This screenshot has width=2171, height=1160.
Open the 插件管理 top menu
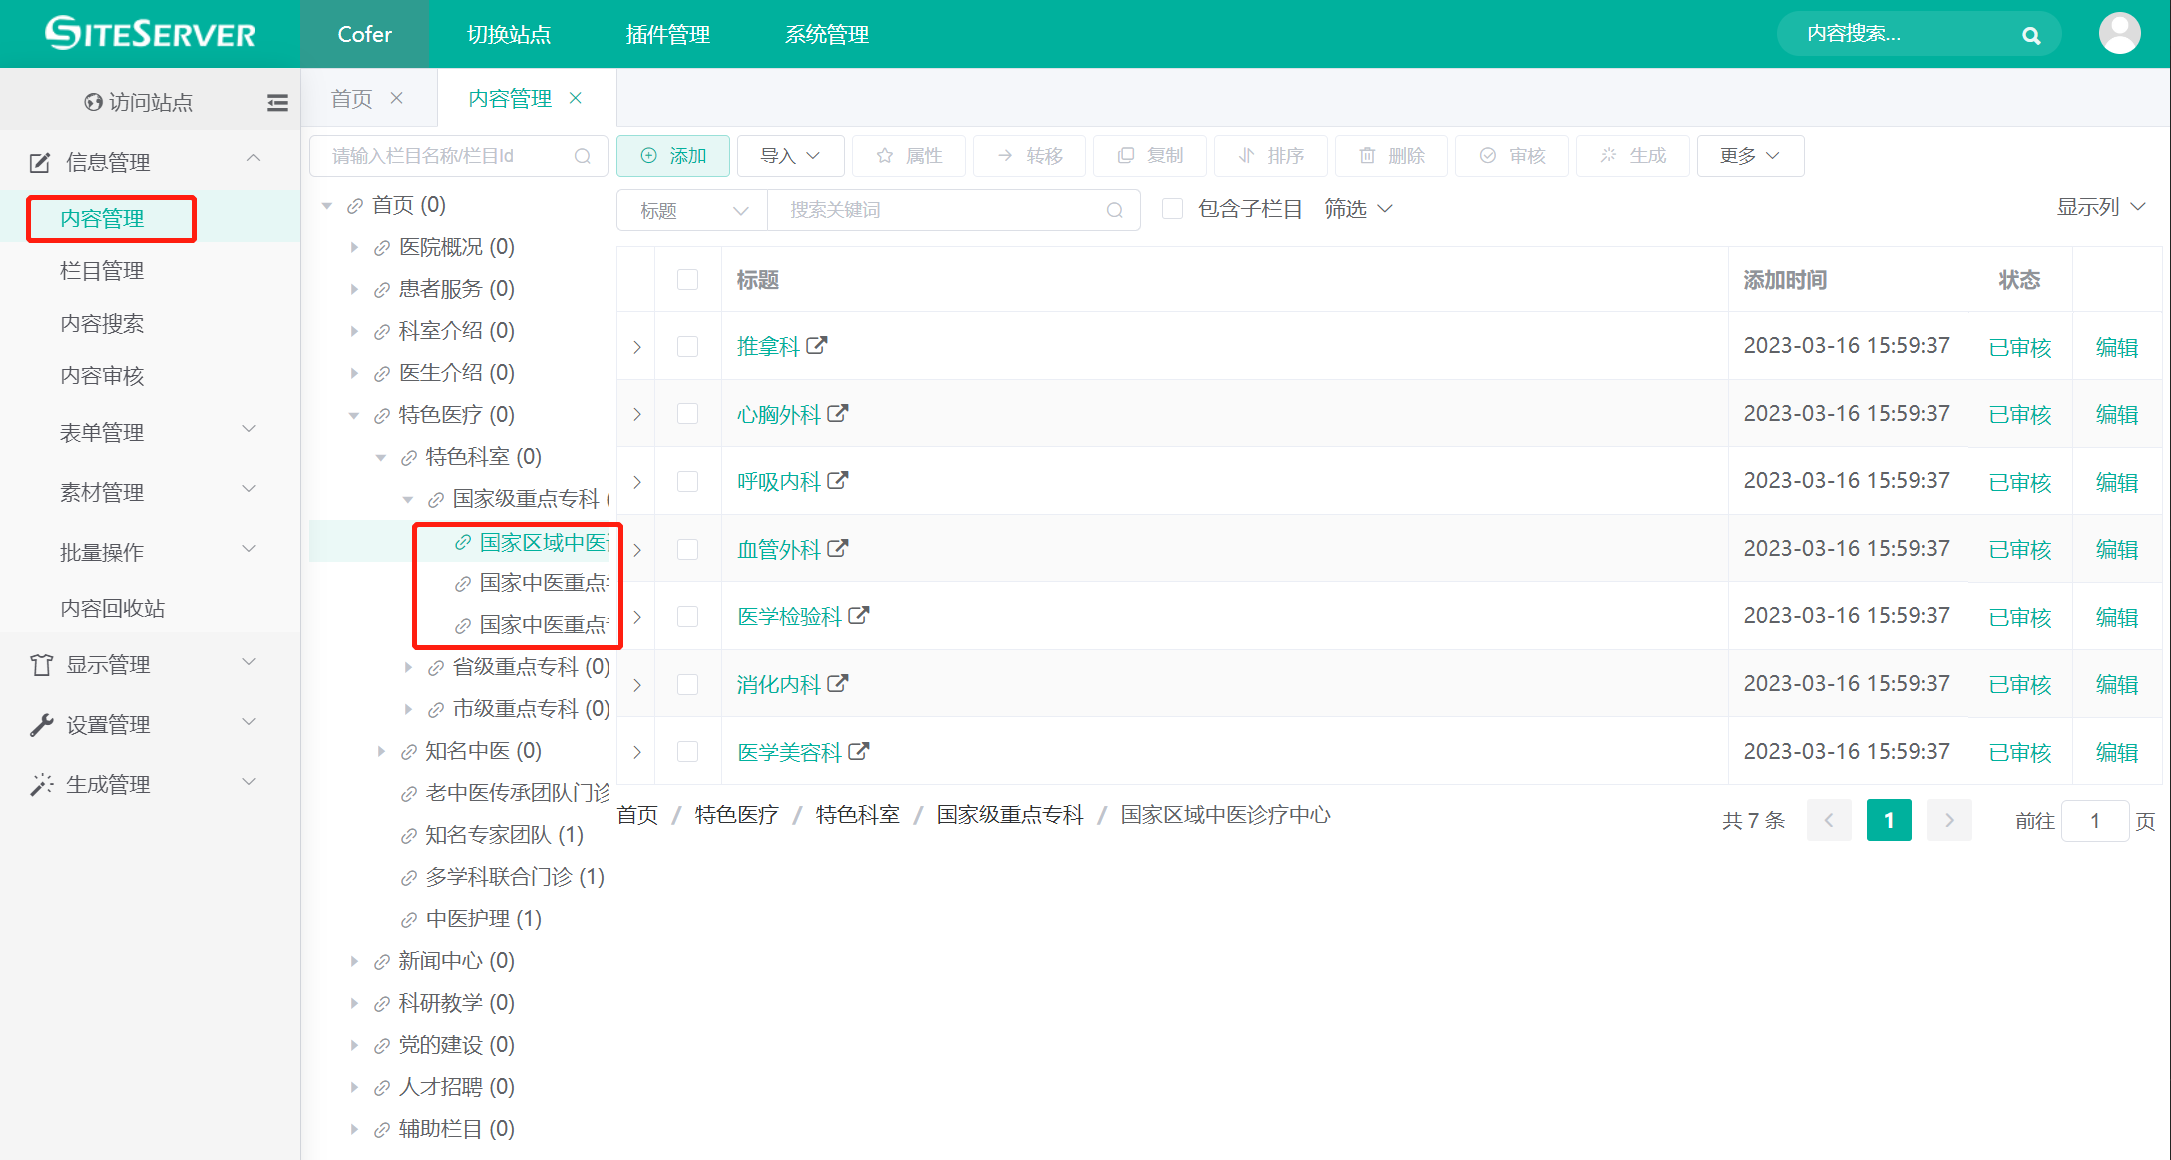(x=667, y=34)
